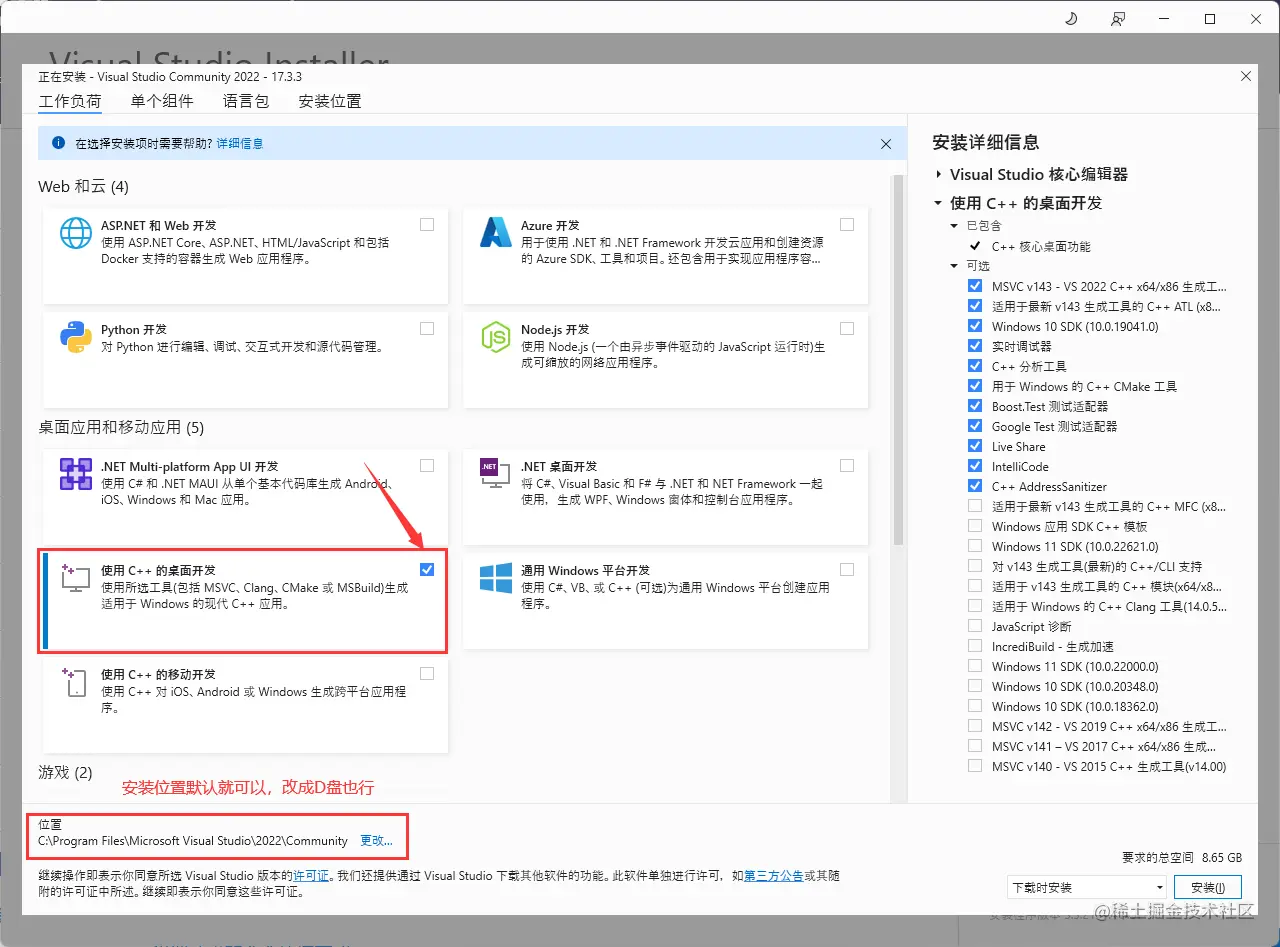Screen dimensions: 1280x947
Task: Check Windows 应用 SDK C++ 模板
Action: 975,526
